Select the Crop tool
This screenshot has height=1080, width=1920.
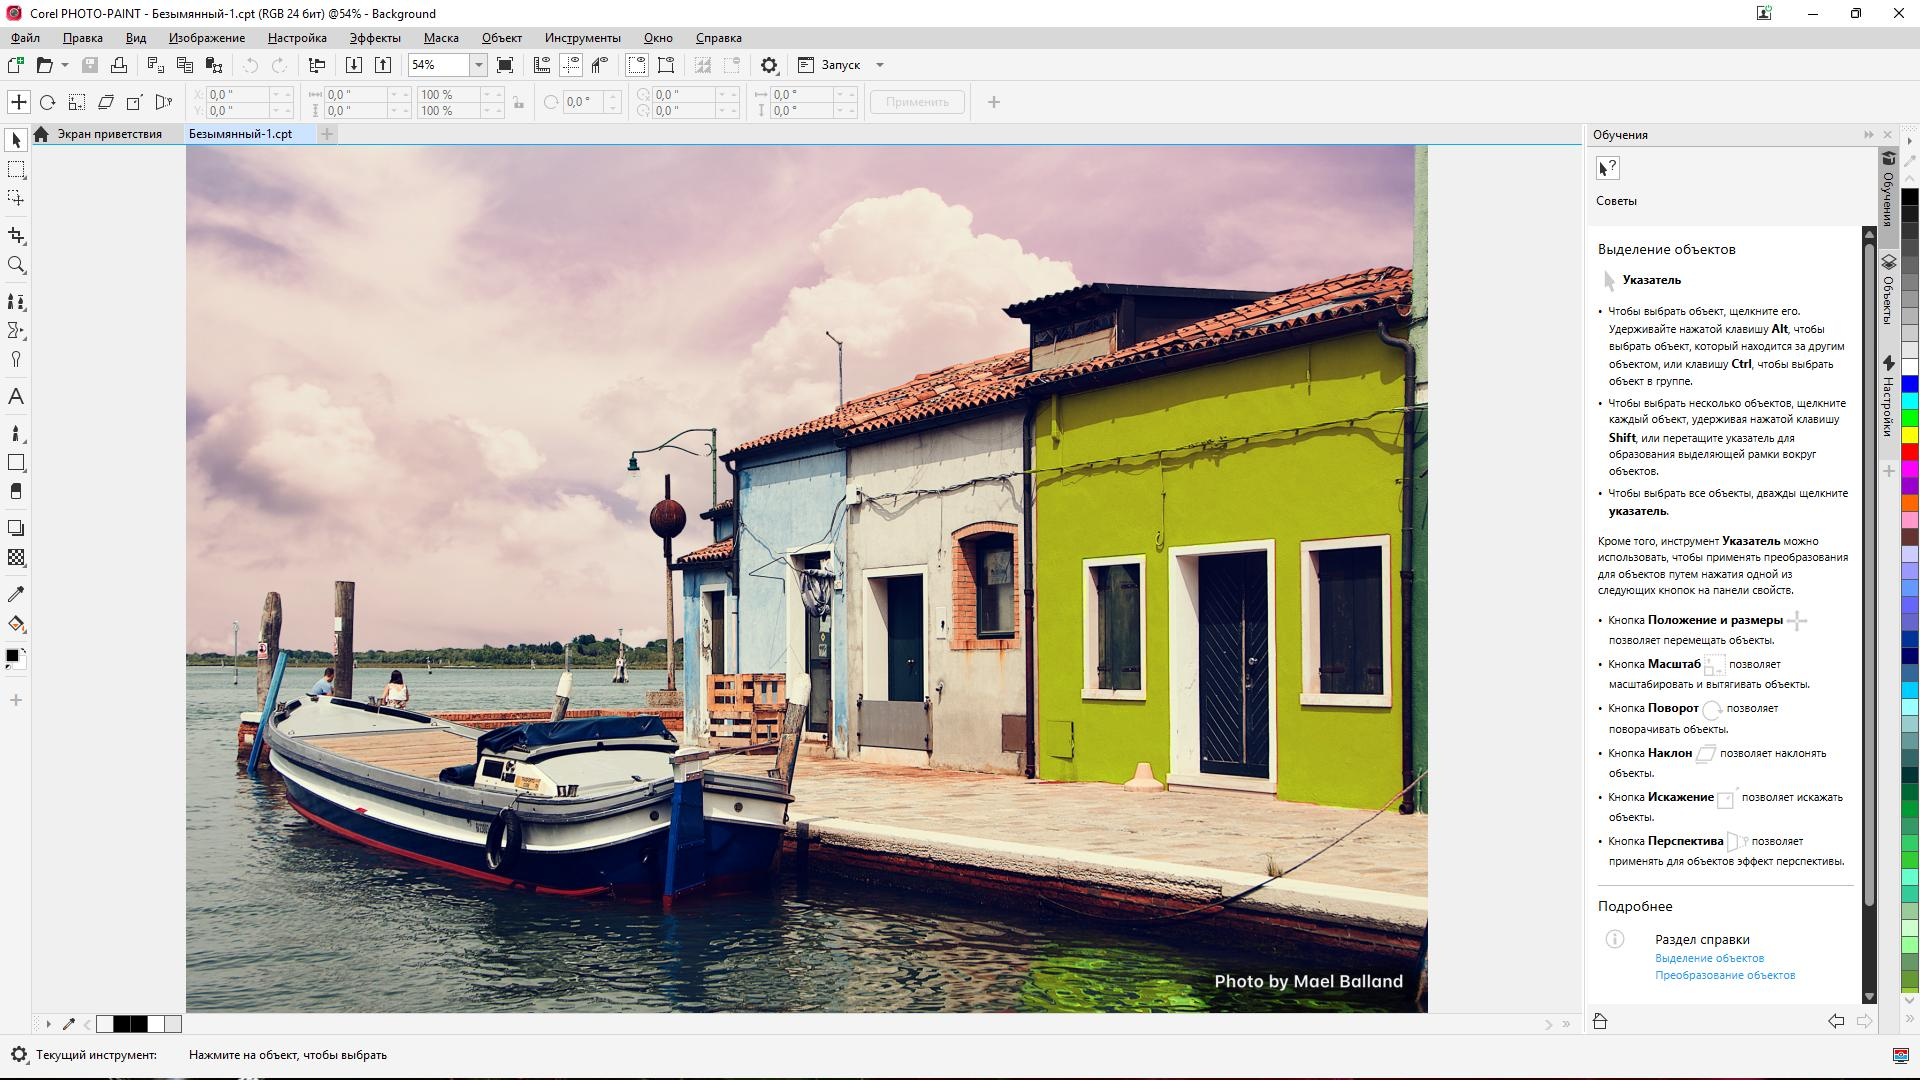[x=16, y=235]
